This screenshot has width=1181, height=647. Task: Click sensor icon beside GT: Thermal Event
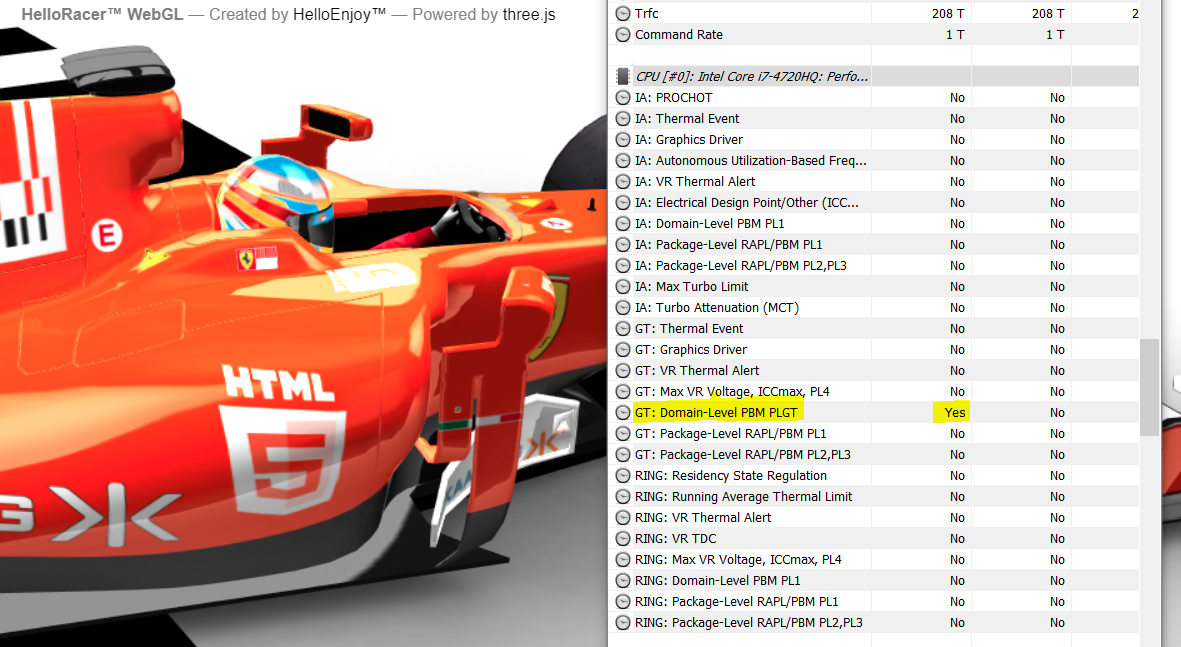623,329
